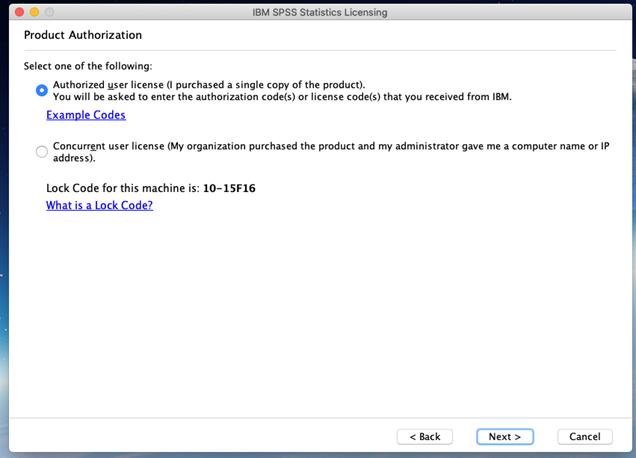This screenshot has width=636, height=458.
Task: Click the 'Select one of the following:' text
Action: point(88,66)
